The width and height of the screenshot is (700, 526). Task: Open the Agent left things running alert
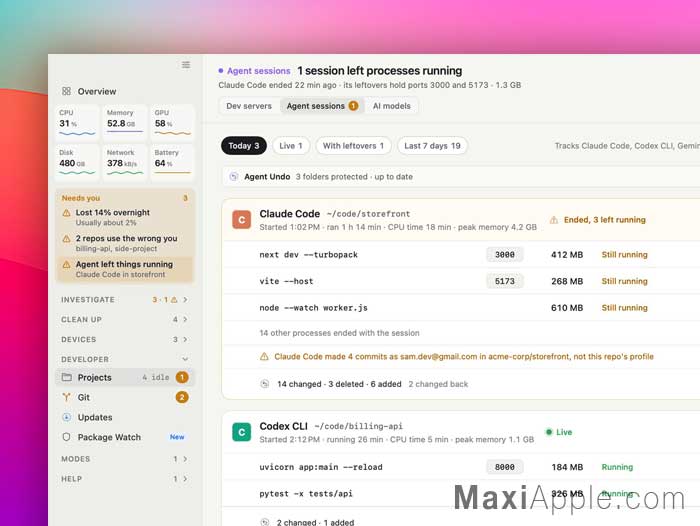(x=125, y=269)
